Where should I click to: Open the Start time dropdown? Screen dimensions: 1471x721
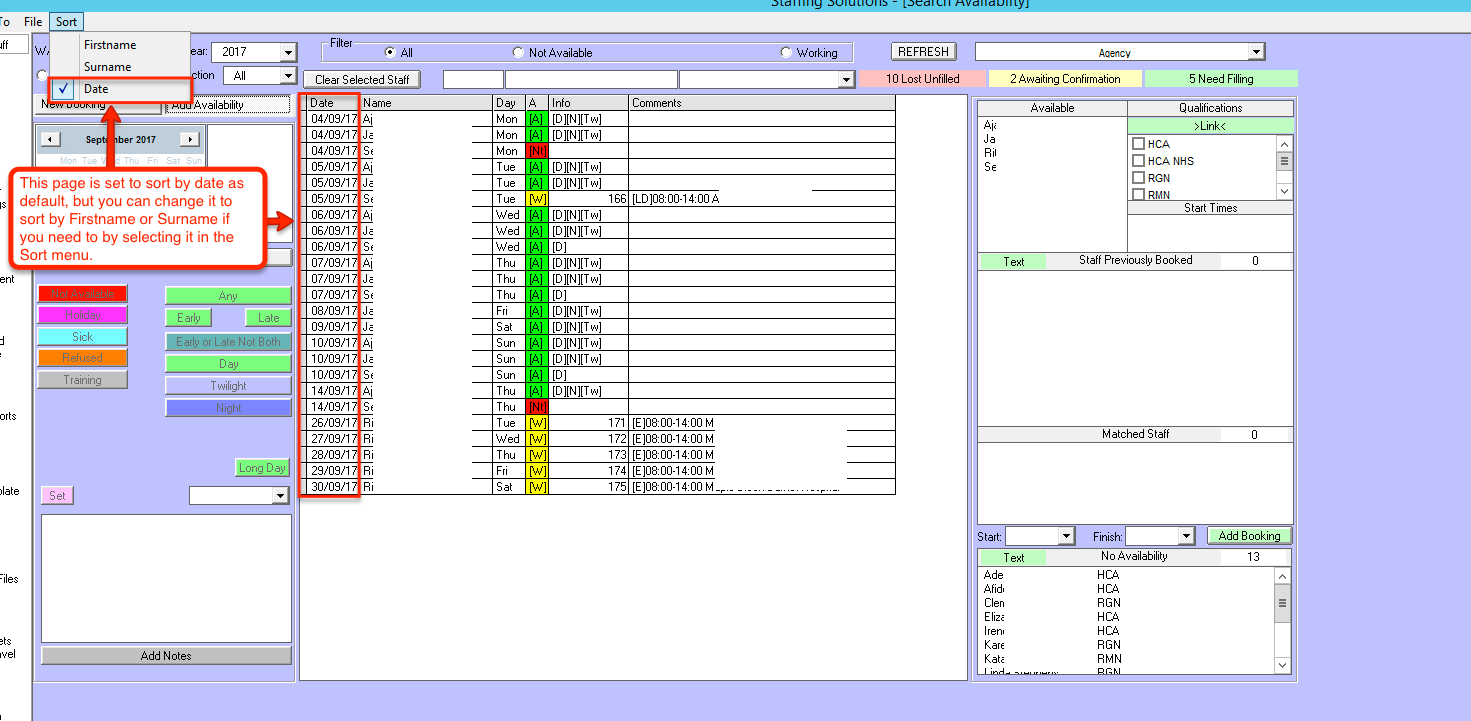(x=1064, y=537)
